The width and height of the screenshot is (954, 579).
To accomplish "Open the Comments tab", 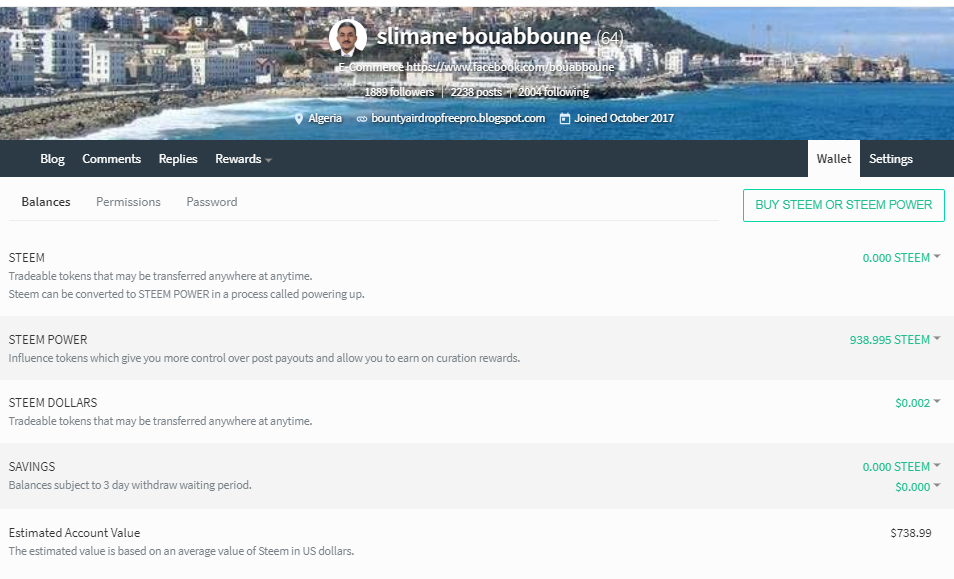I will tap(111, 159).
